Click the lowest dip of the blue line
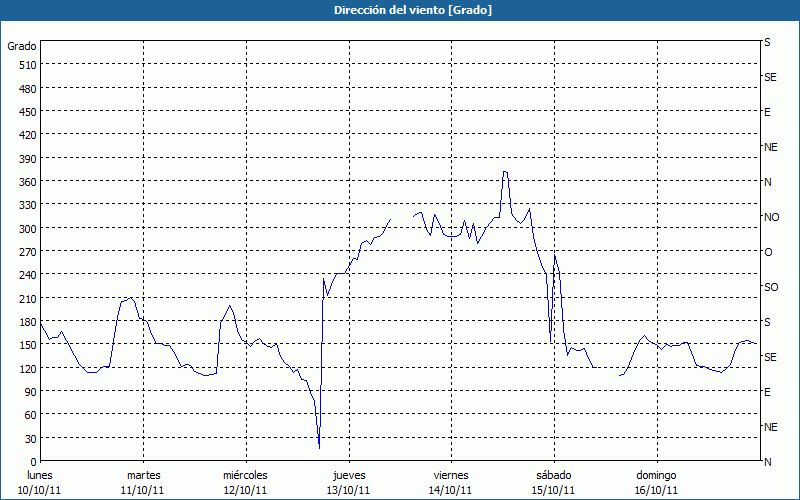 [x=319, y=447]
